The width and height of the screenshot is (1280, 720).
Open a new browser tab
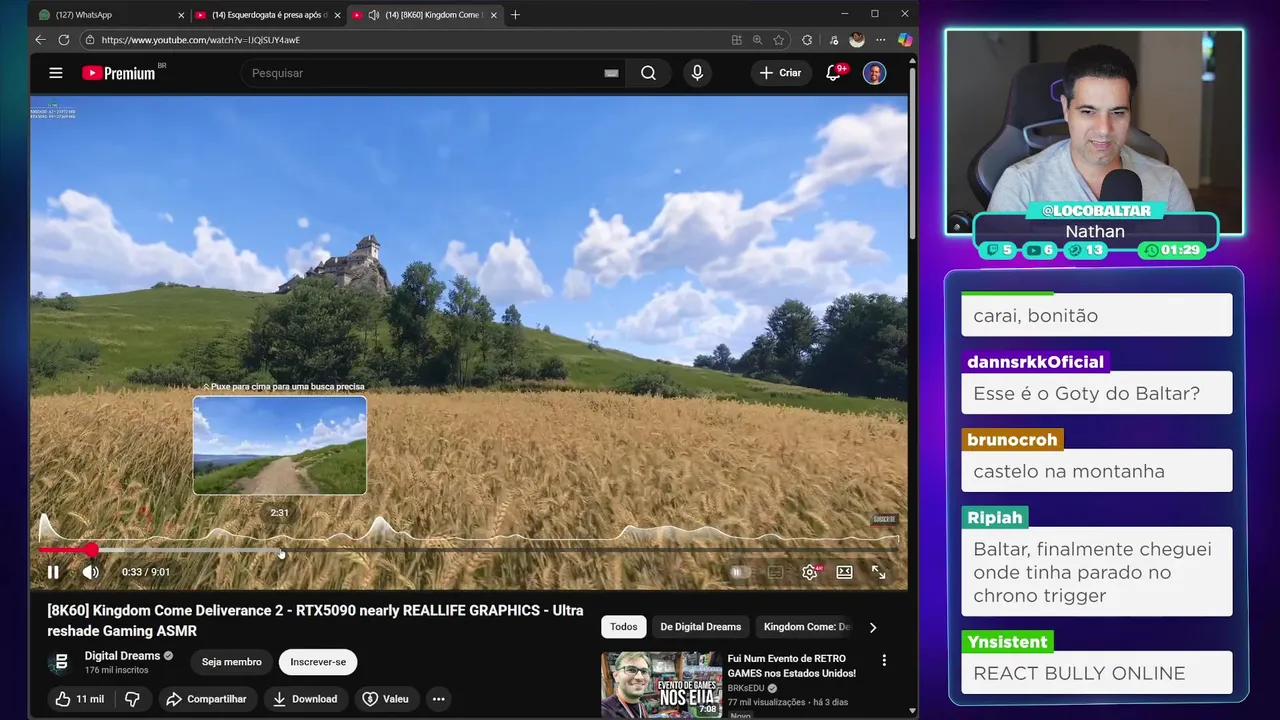(x=515, y=15)
